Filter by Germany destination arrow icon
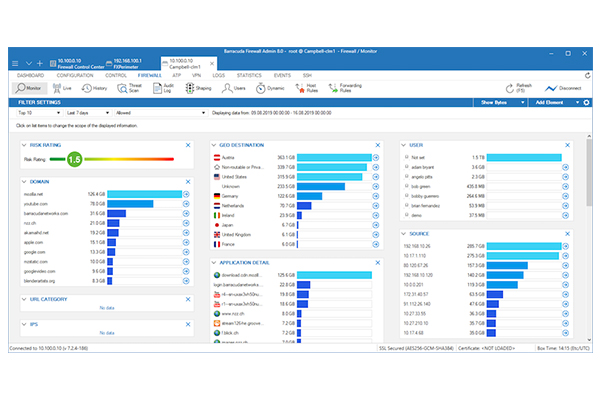The width and height of the screenshot is (600, 400). click(376, 196)
